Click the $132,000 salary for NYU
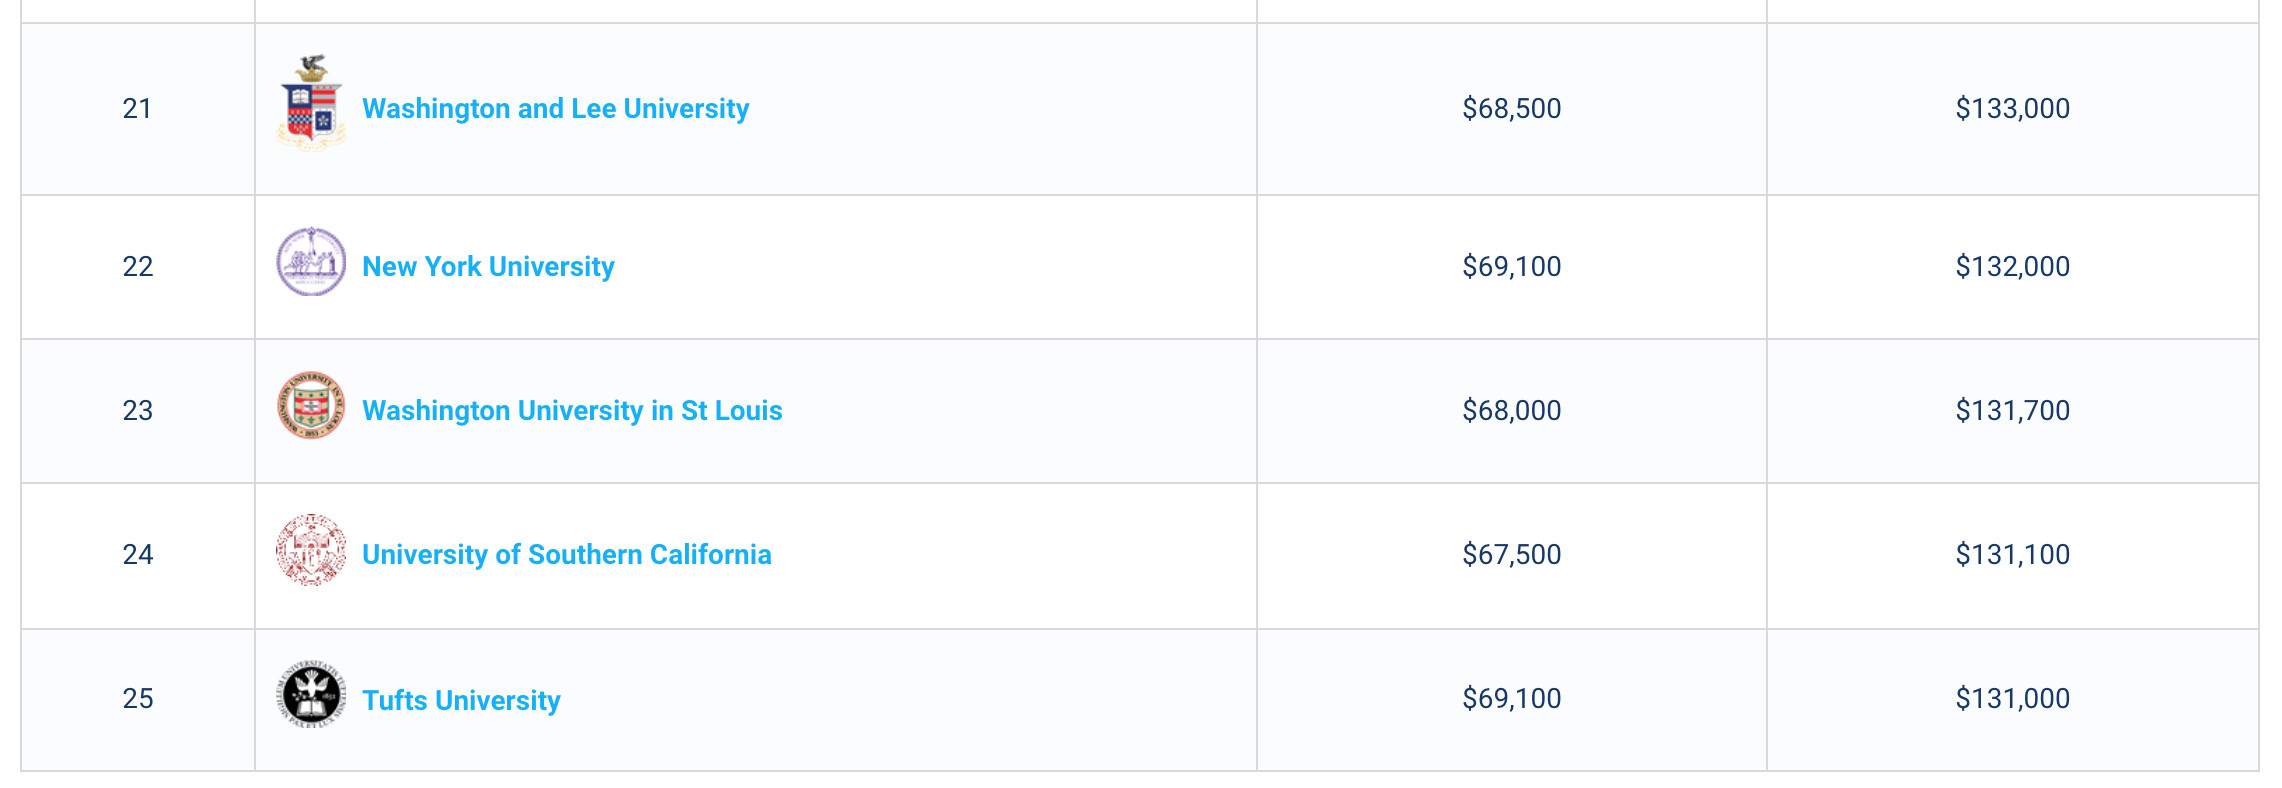This screenshot has width=2282, height=788. (x=2012, y=266)
